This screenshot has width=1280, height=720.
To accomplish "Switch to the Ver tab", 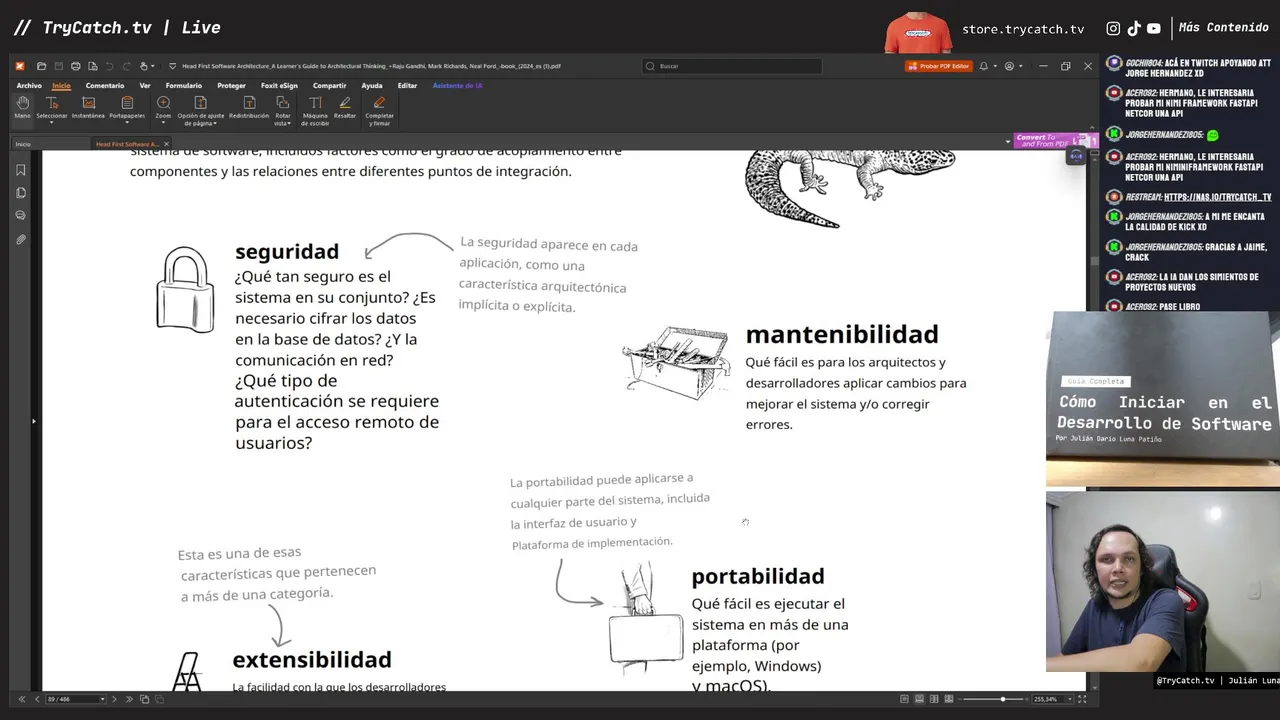I will 145,86.
